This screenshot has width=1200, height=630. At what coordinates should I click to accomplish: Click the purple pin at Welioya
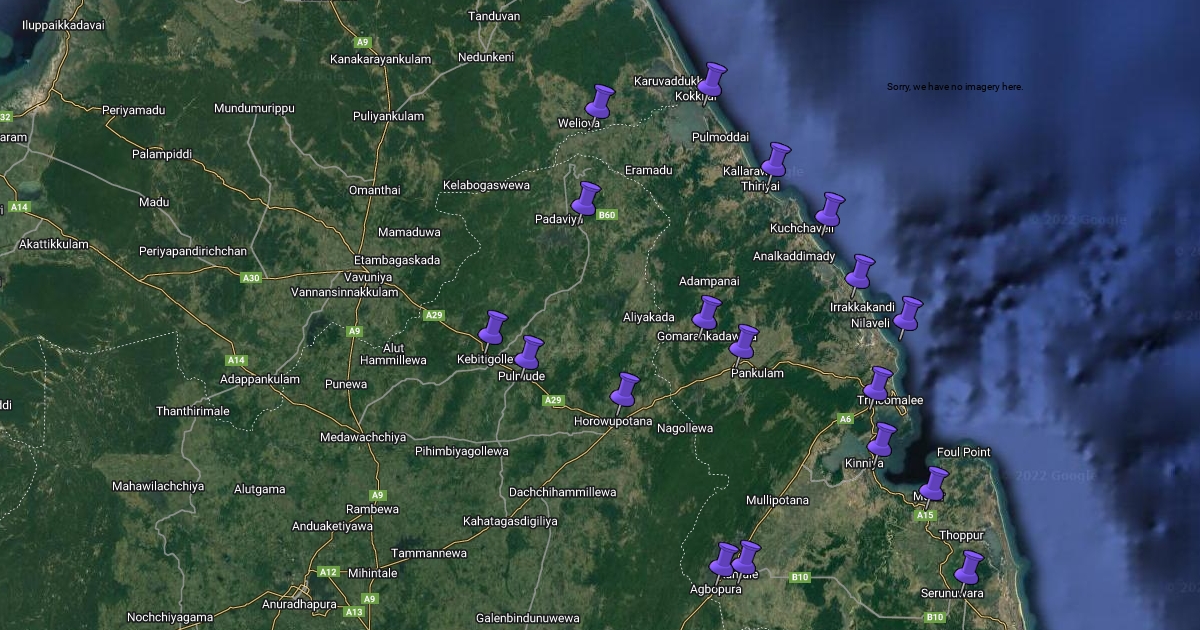[599, 102]
